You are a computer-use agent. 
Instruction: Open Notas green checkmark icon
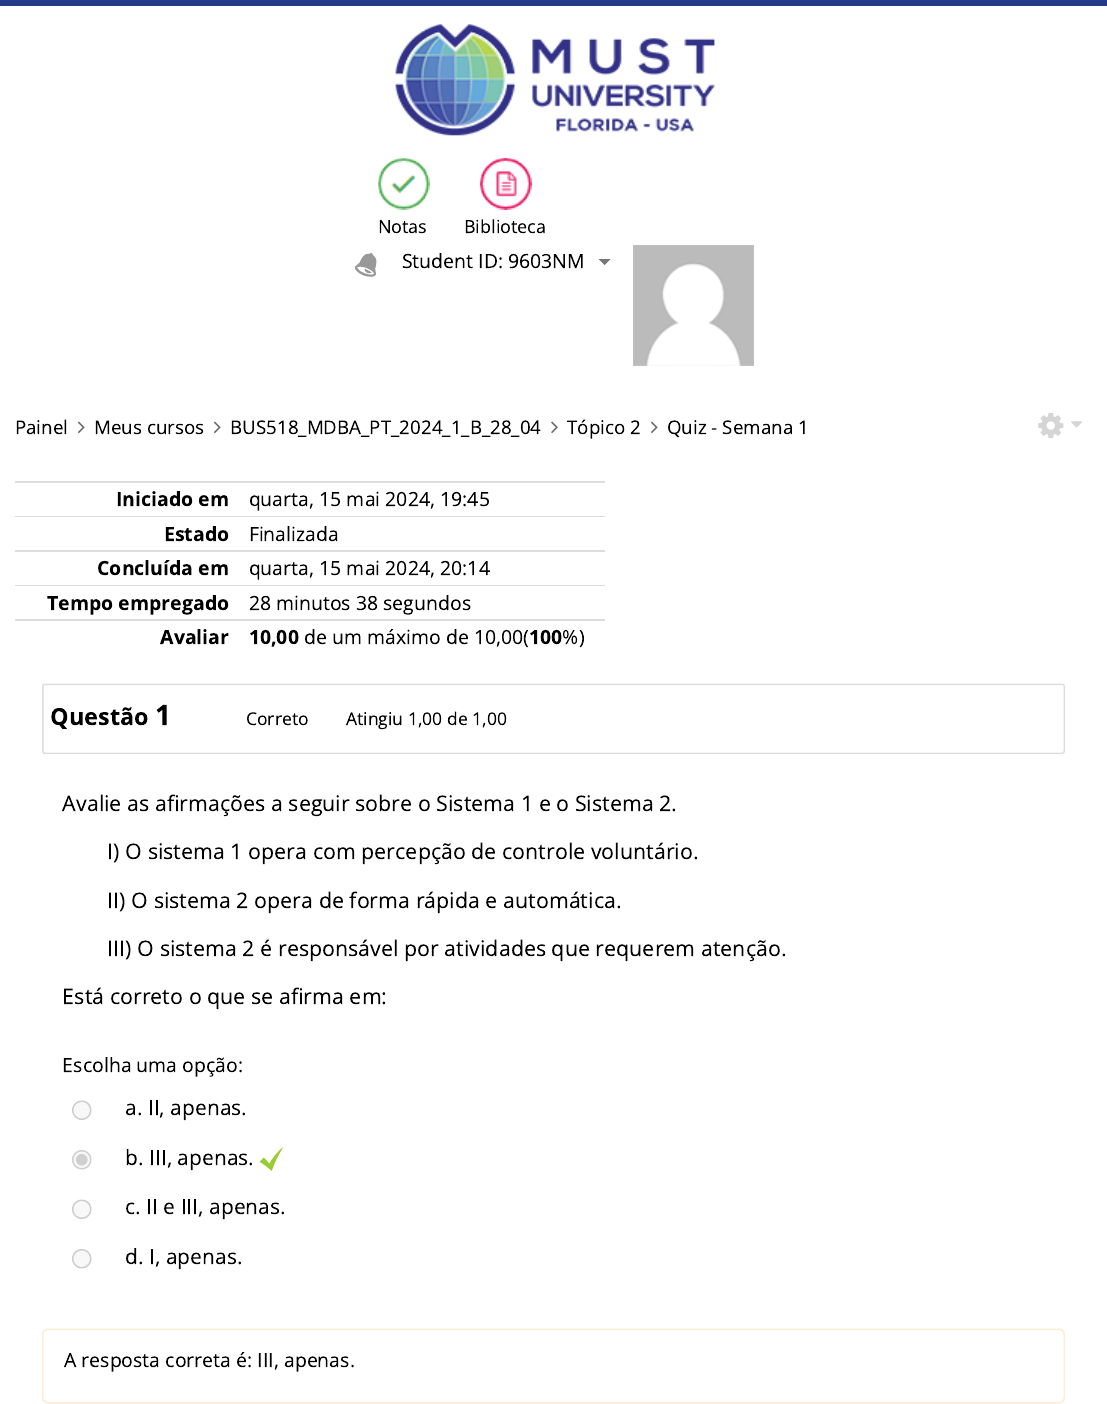click(x=403, y=184)
